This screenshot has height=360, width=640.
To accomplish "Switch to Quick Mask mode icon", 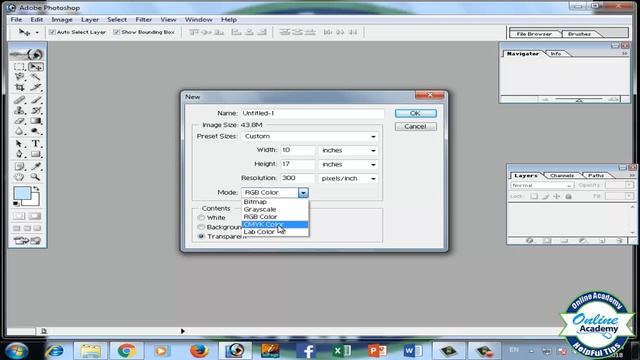I will [35, 216].
